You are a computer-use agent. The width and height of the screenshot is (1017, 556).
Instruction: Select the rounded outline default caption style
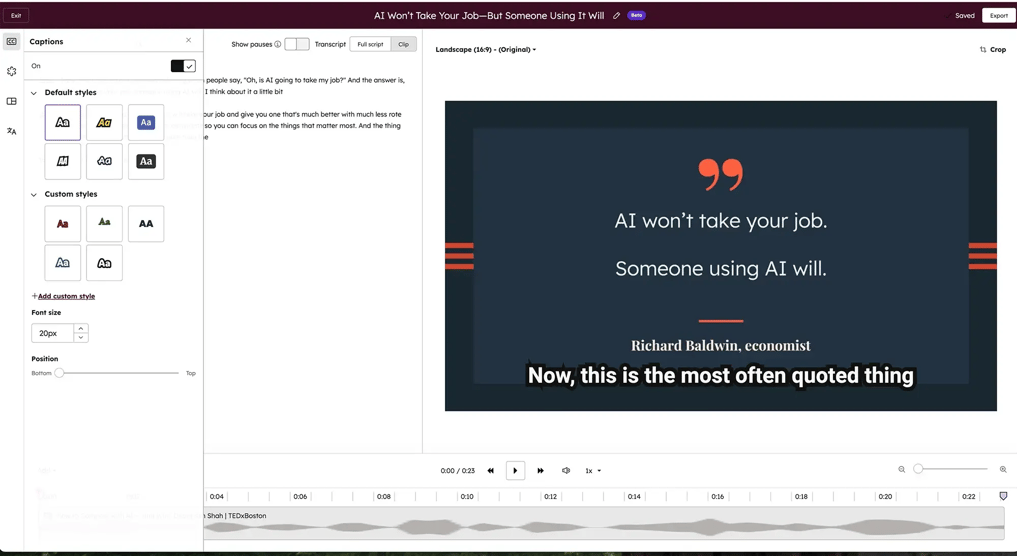click(x=104, y=161)
